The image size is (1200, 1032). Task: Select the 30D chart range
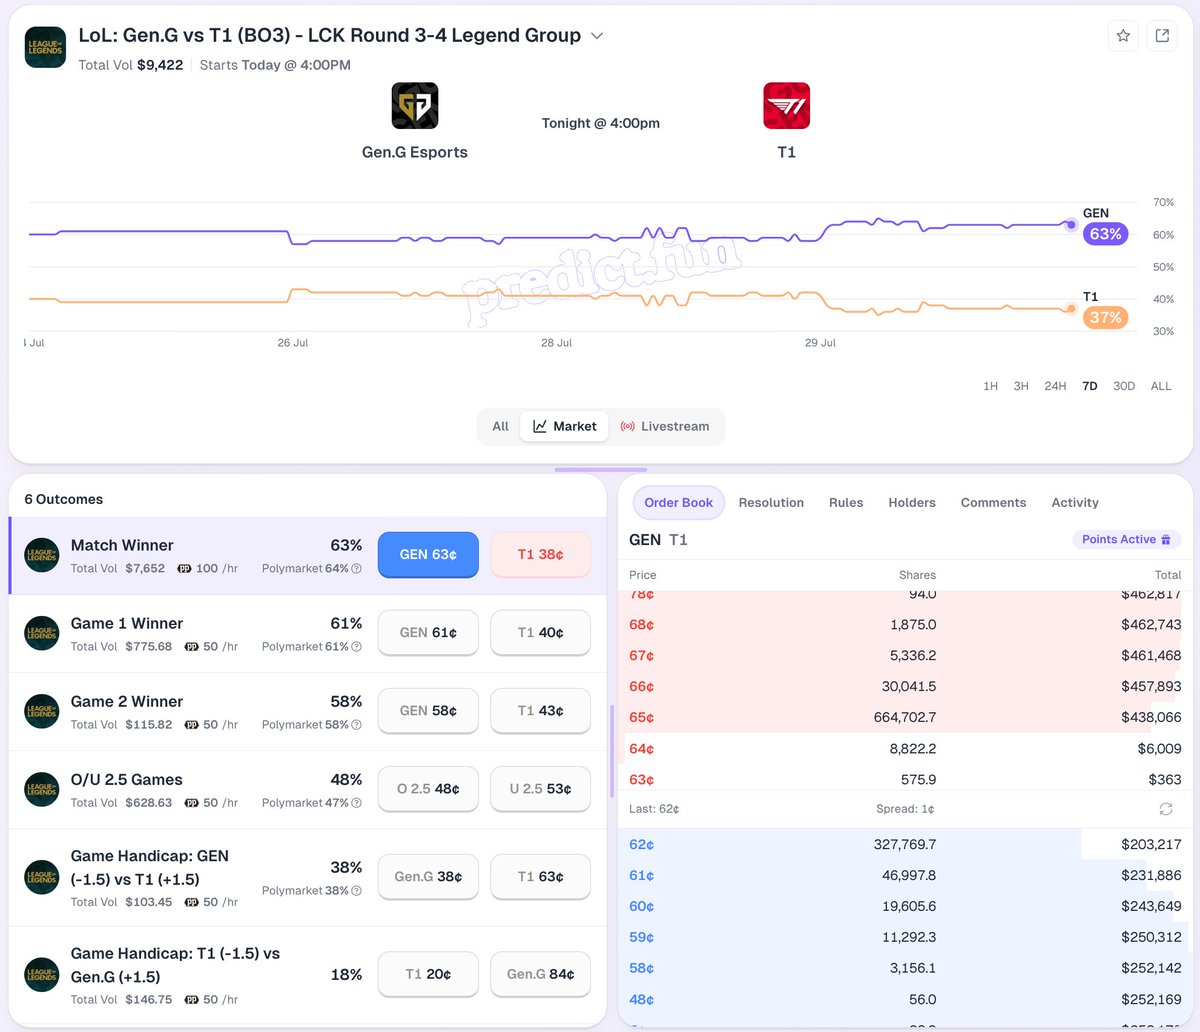[x=1124, y=386]
